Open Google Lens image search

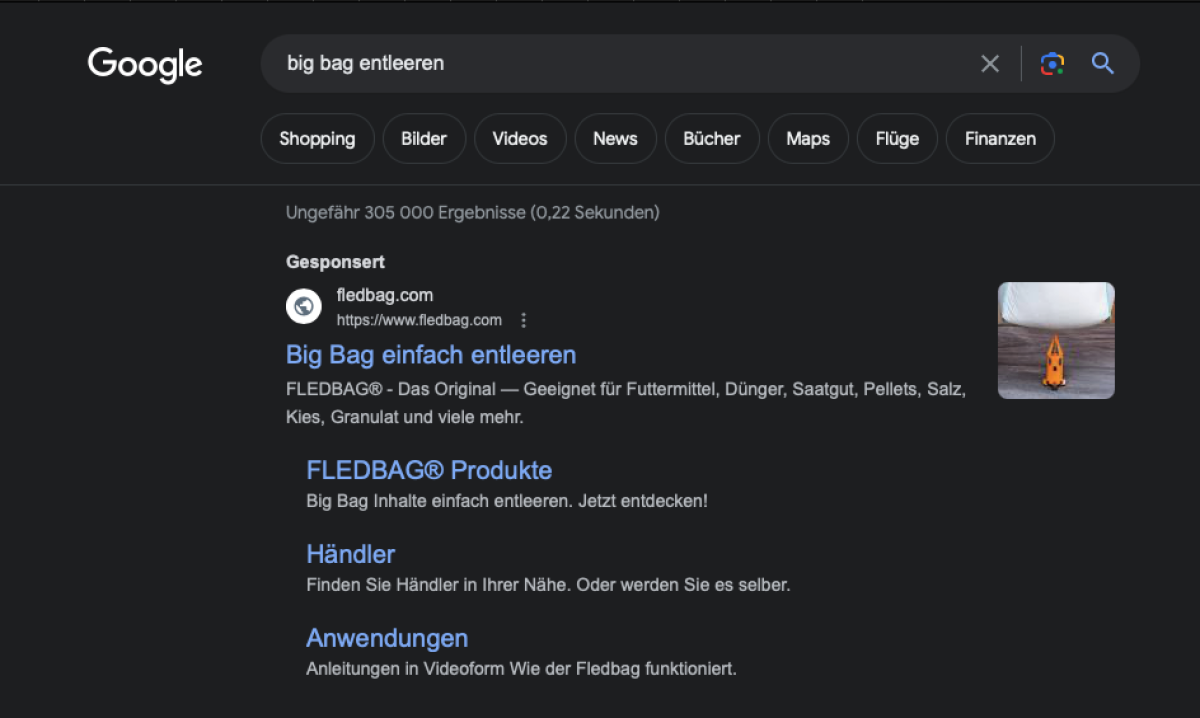pyautogui.click(x=1052, y=64)
